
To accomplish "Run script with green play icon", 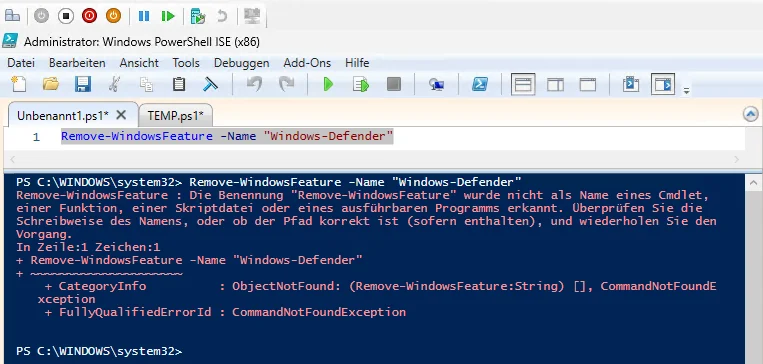I will (328, 84).
